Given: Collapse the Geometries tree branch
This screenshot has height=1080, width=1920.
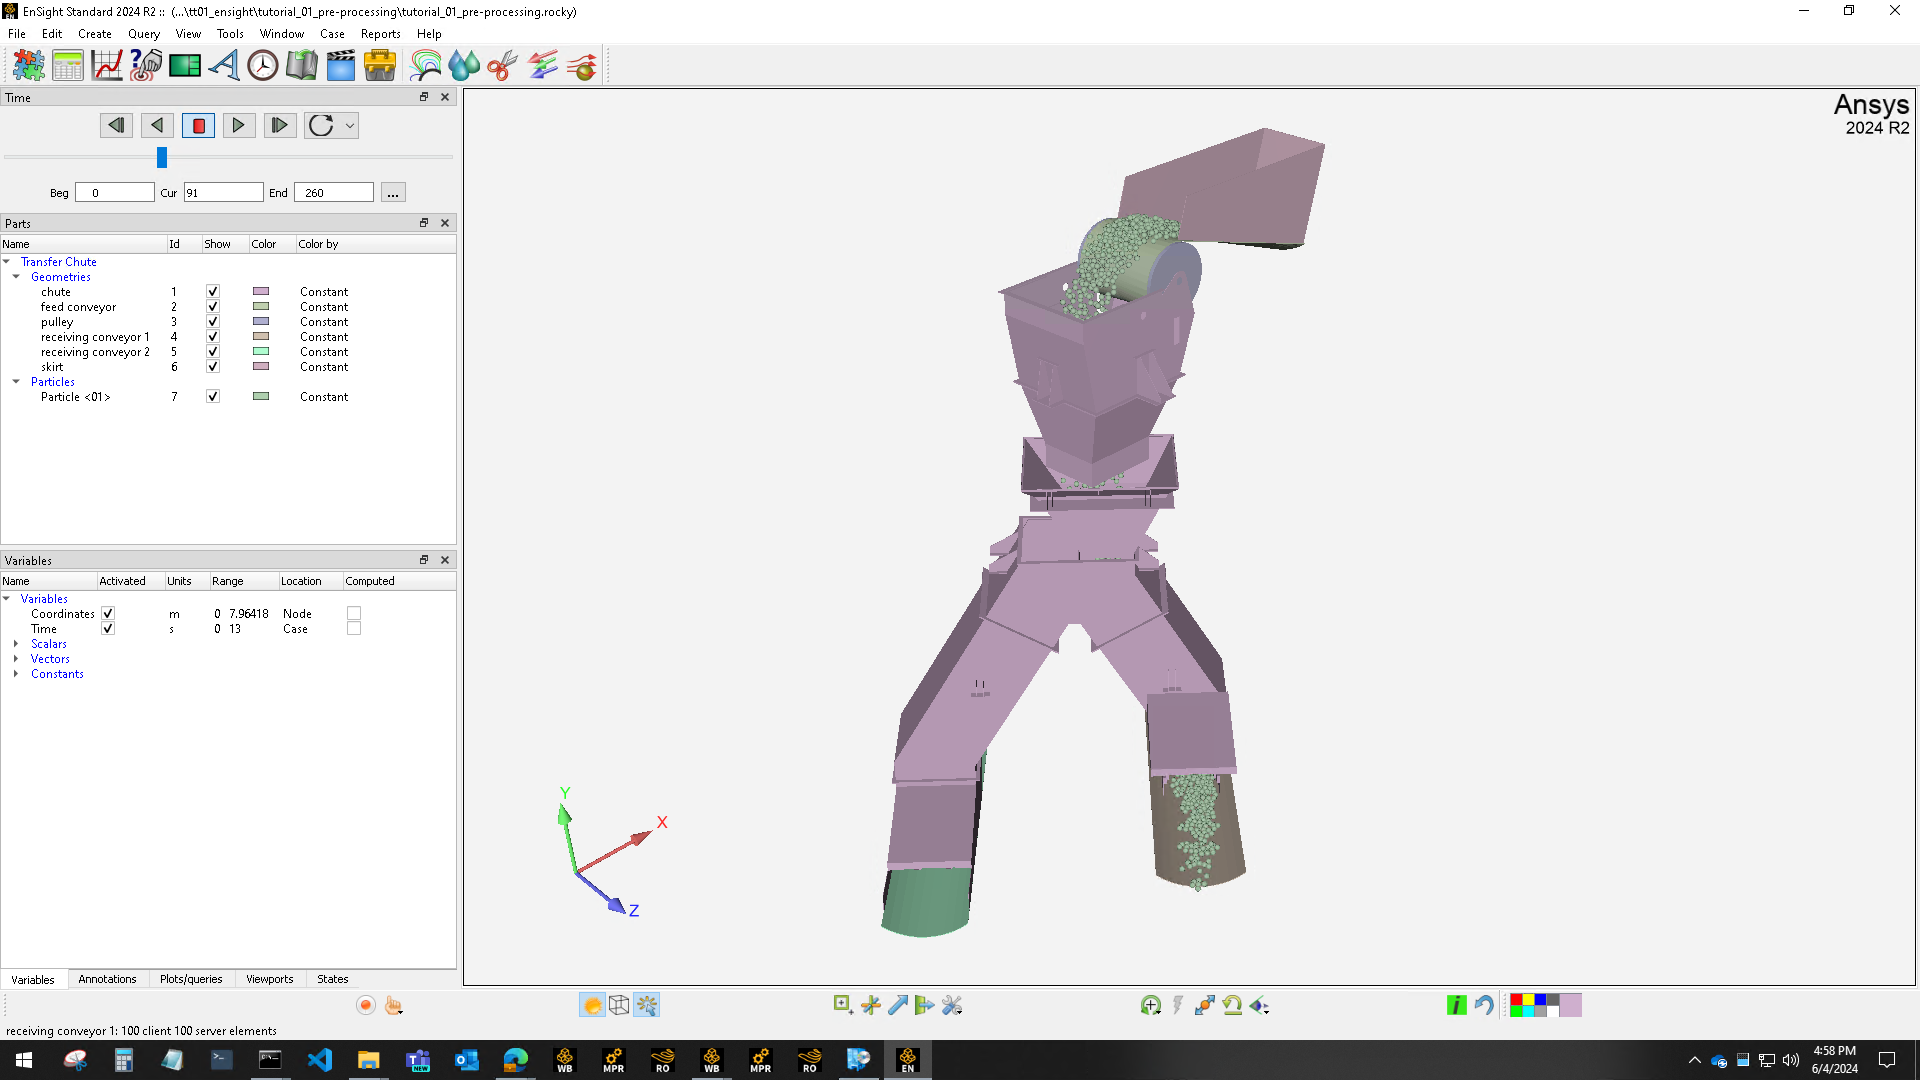Looking at the screenshot, I should coord(15,277).
